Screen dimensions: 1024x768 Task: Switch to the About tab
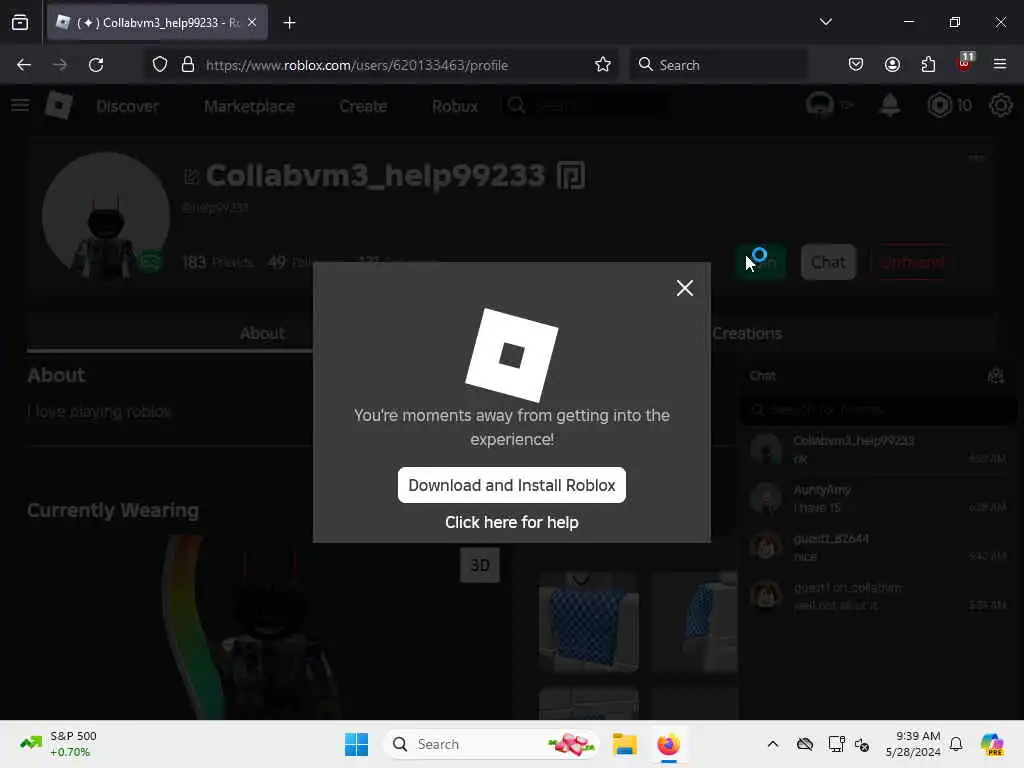262,333
